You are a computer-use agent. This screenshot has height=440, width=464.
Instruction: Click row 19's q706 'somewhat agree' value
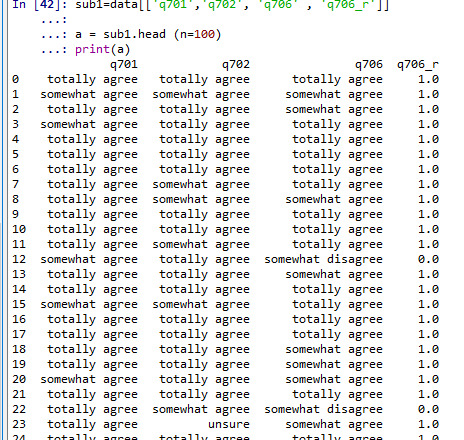[x=334, y=365]
